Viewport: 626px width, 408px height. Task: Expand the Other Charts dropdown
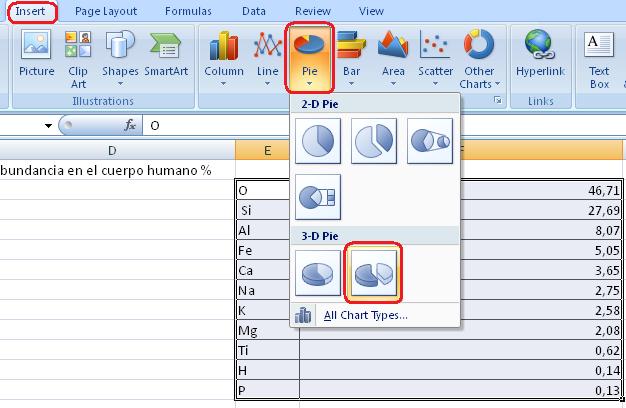[479, 59]
